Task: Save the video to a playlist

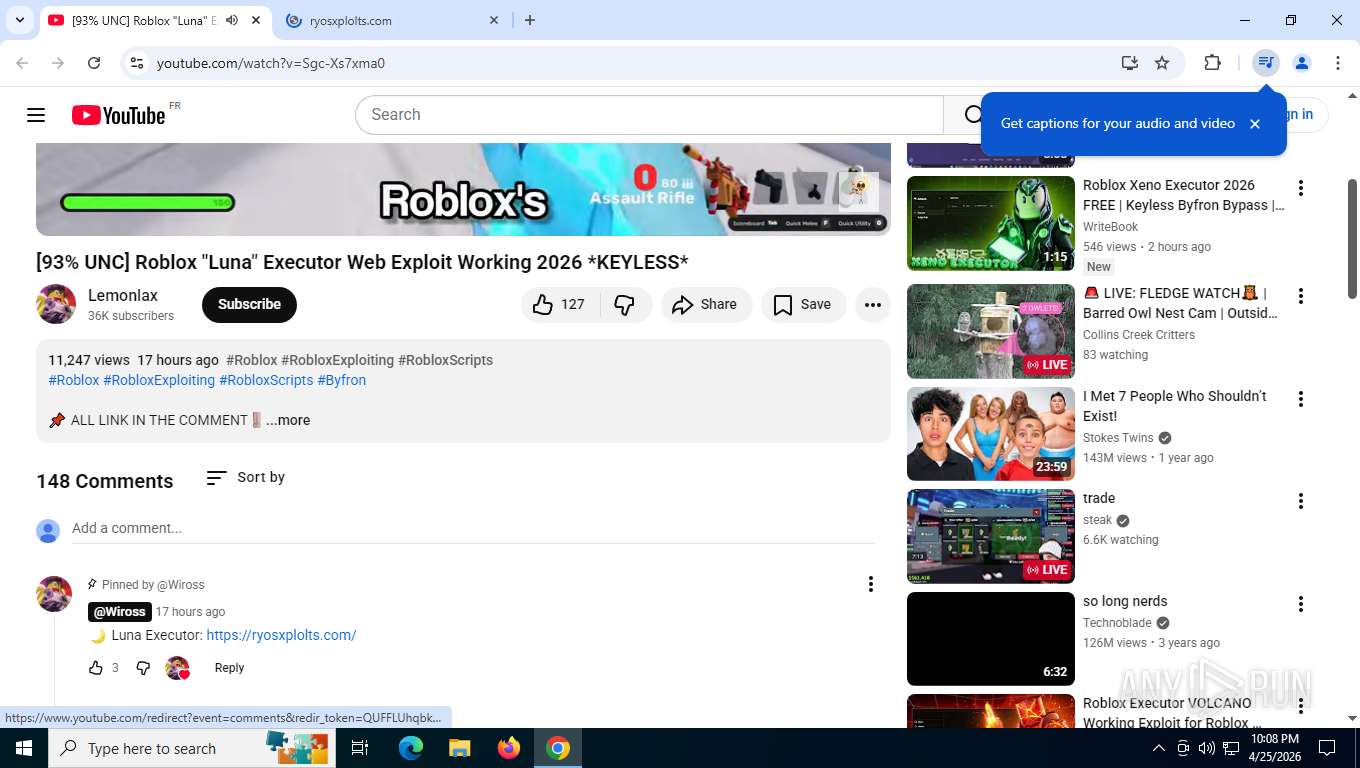Action: 803,305
